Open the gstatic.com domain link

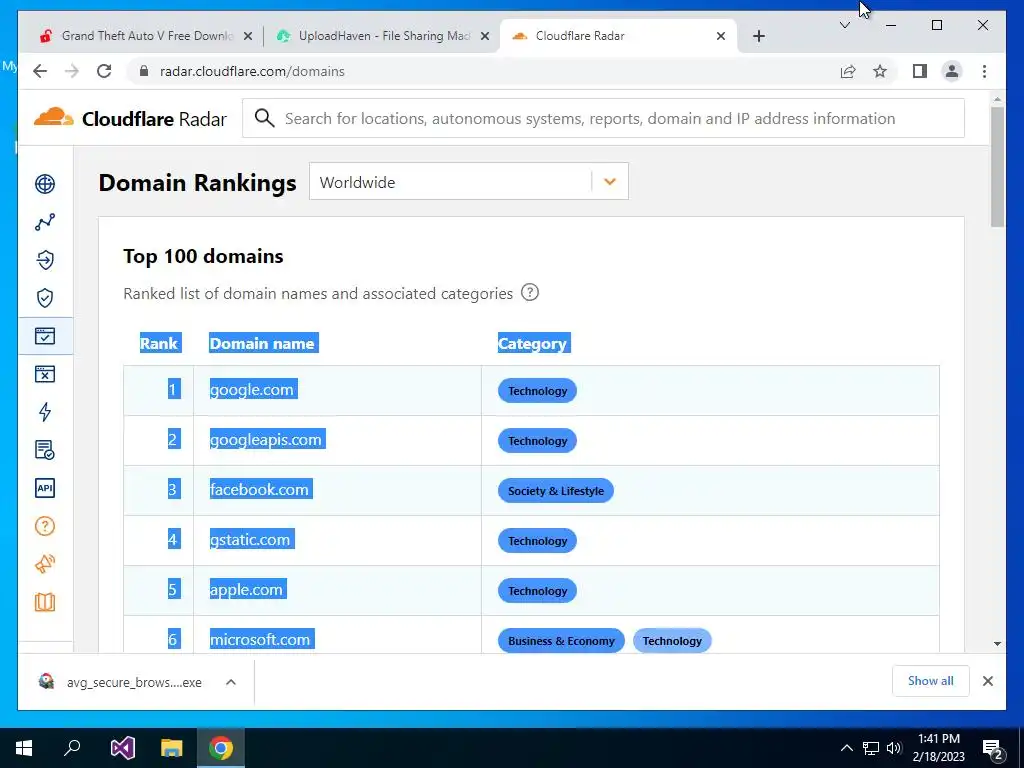click(x=251, y=539)
